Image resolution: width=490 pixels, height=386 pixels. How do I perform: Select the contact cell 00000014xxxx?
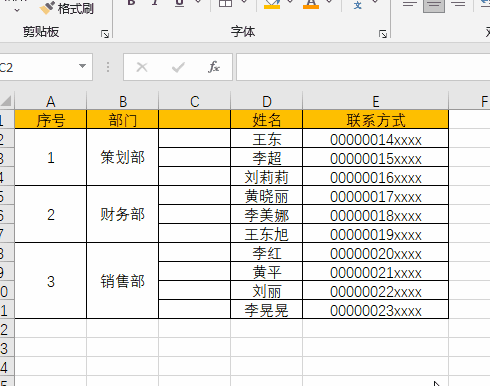point(376,138)
